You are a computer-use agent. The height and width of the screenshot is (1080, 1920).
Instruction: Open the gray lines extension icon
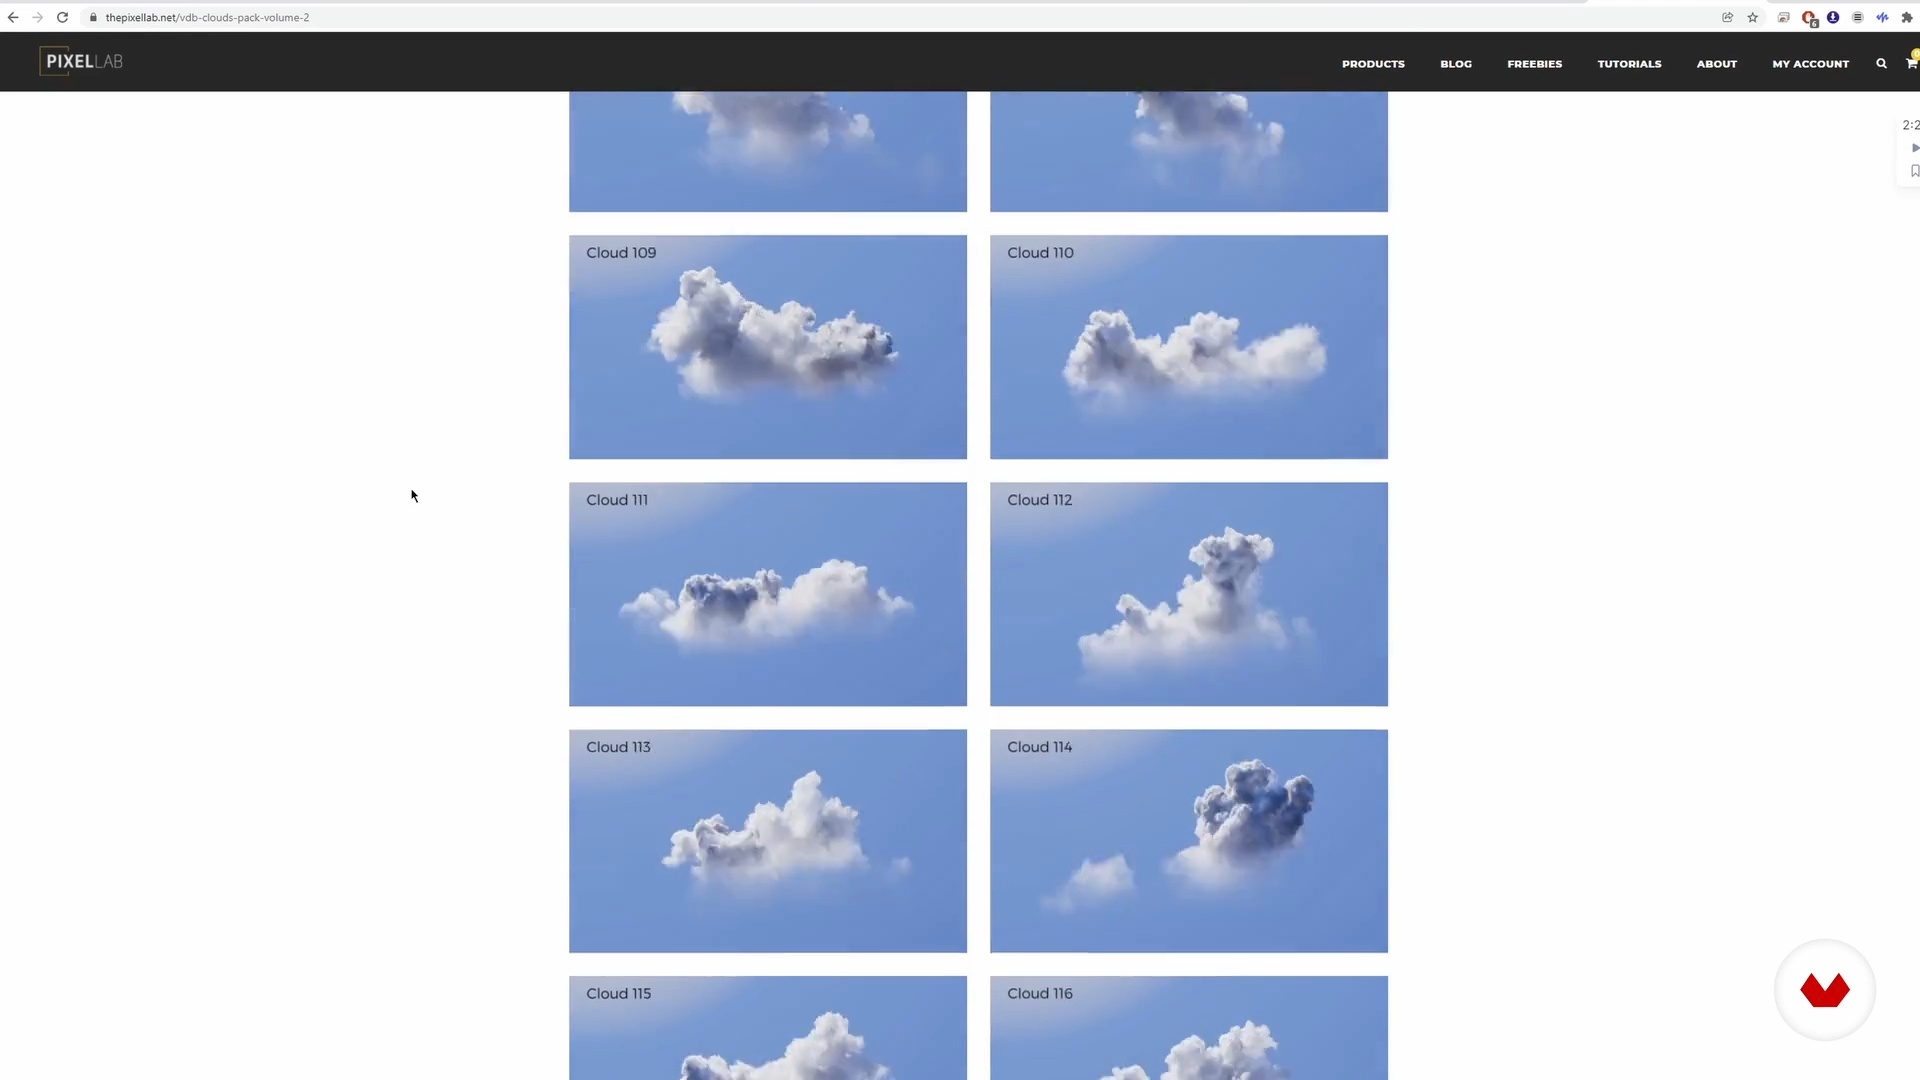pos(1857,17)
